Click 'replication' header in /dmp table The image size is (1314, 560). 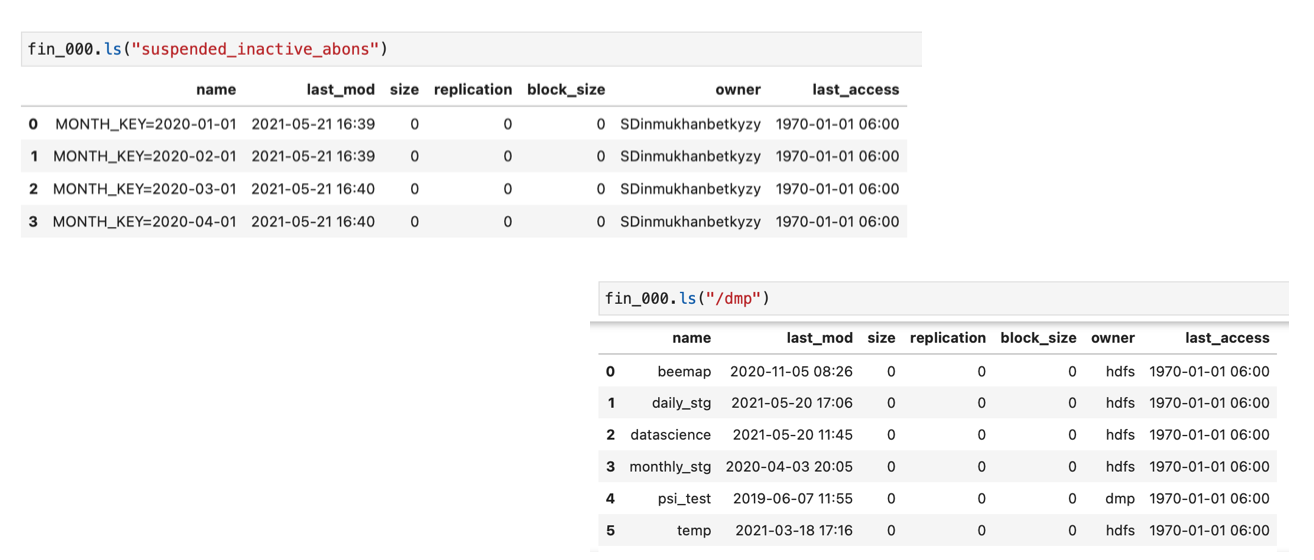(x=948, y=338)
